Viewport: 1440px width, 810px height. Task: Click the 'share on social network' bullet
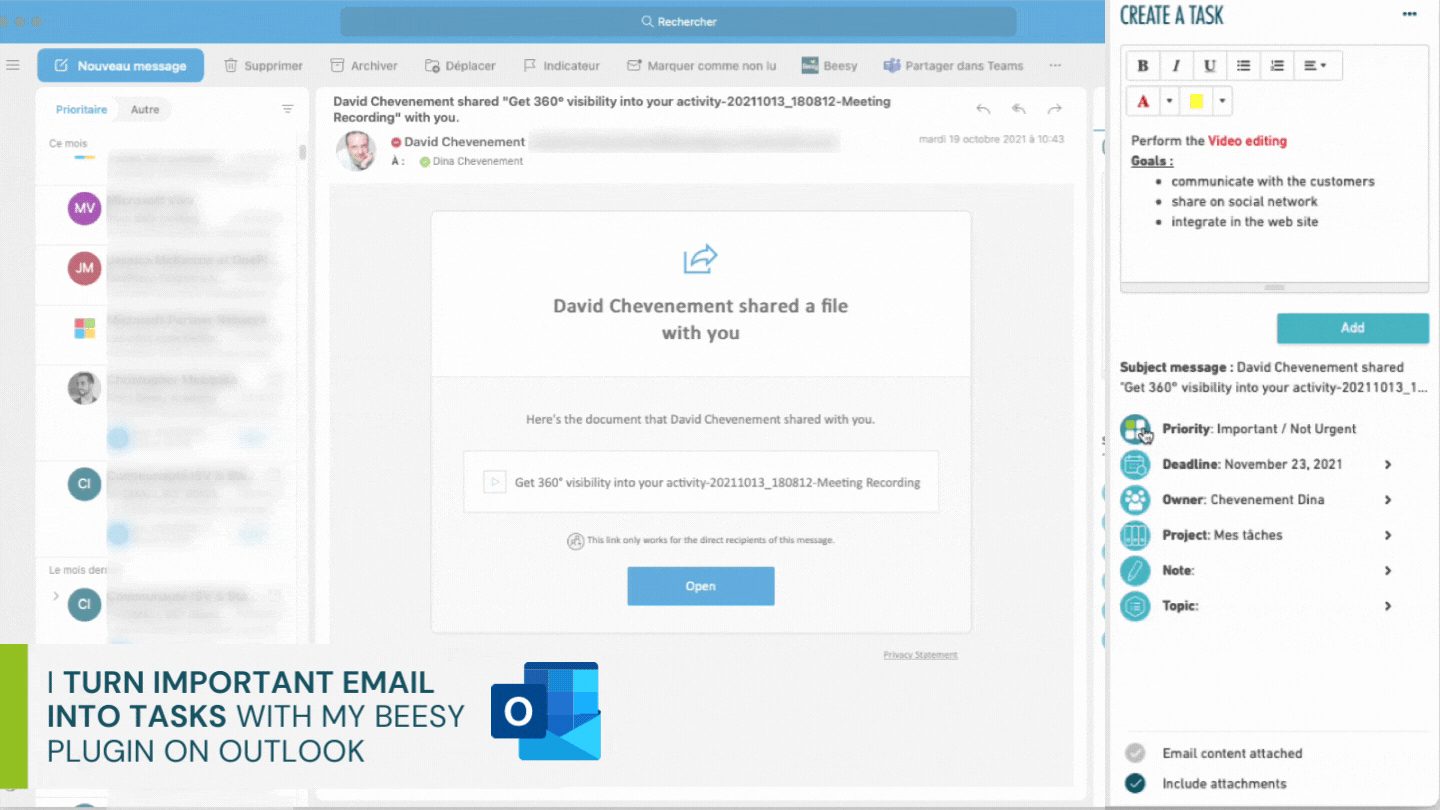pos(1244,201)
